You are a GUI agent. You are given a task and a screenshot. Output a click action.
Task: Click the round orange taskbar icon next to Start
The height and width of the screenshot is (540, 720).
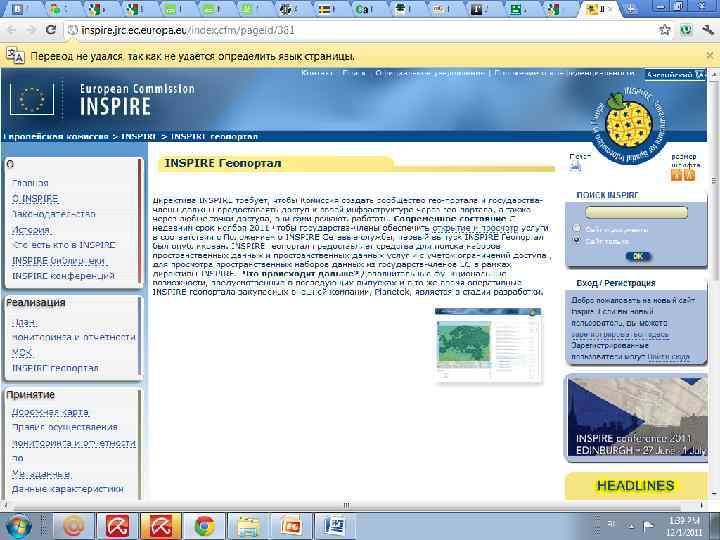point(73,526)
